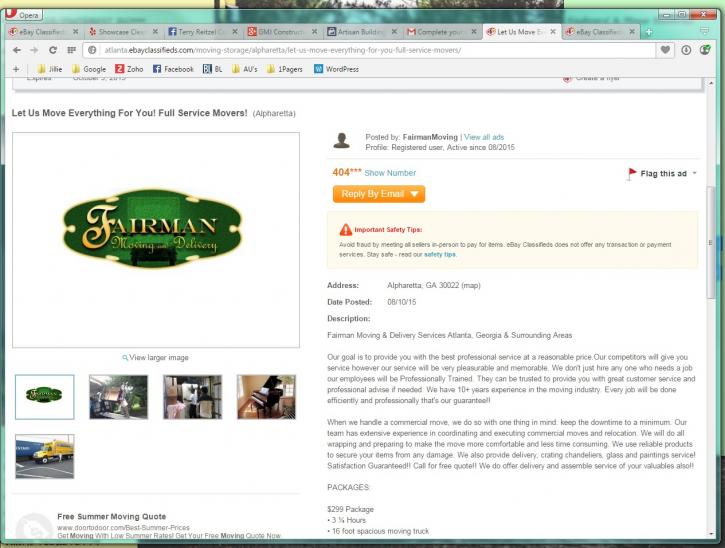725x548 pixels.
Task: Click the safety warning triangle icon
Action: 345,229
